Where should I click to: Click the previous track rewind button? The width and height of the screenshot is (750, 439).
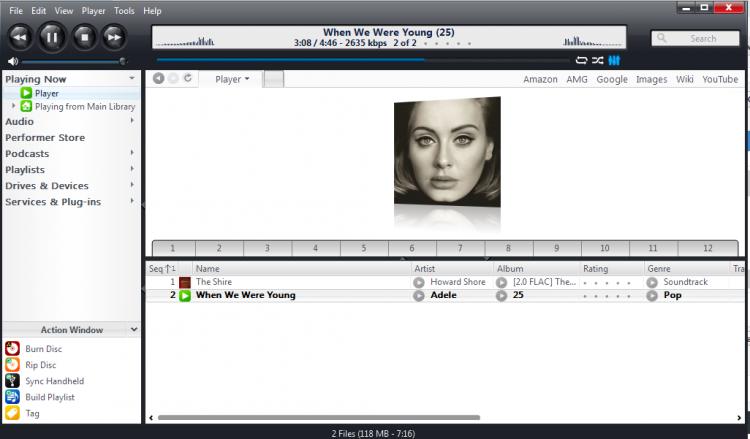[x=20, y=37]
